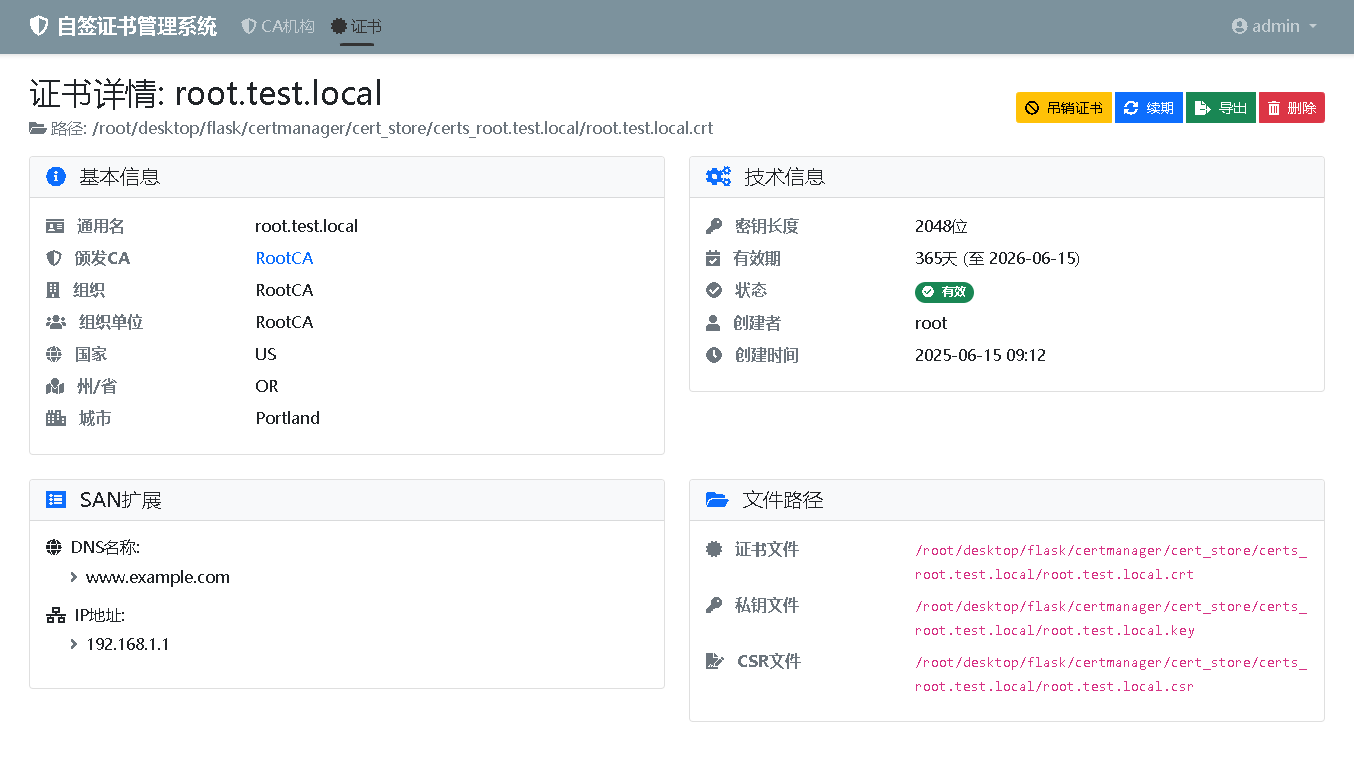This screenshot has height=779, width=1354.
Task: Click the shield logo in the navbar
Action: point(39,26)
